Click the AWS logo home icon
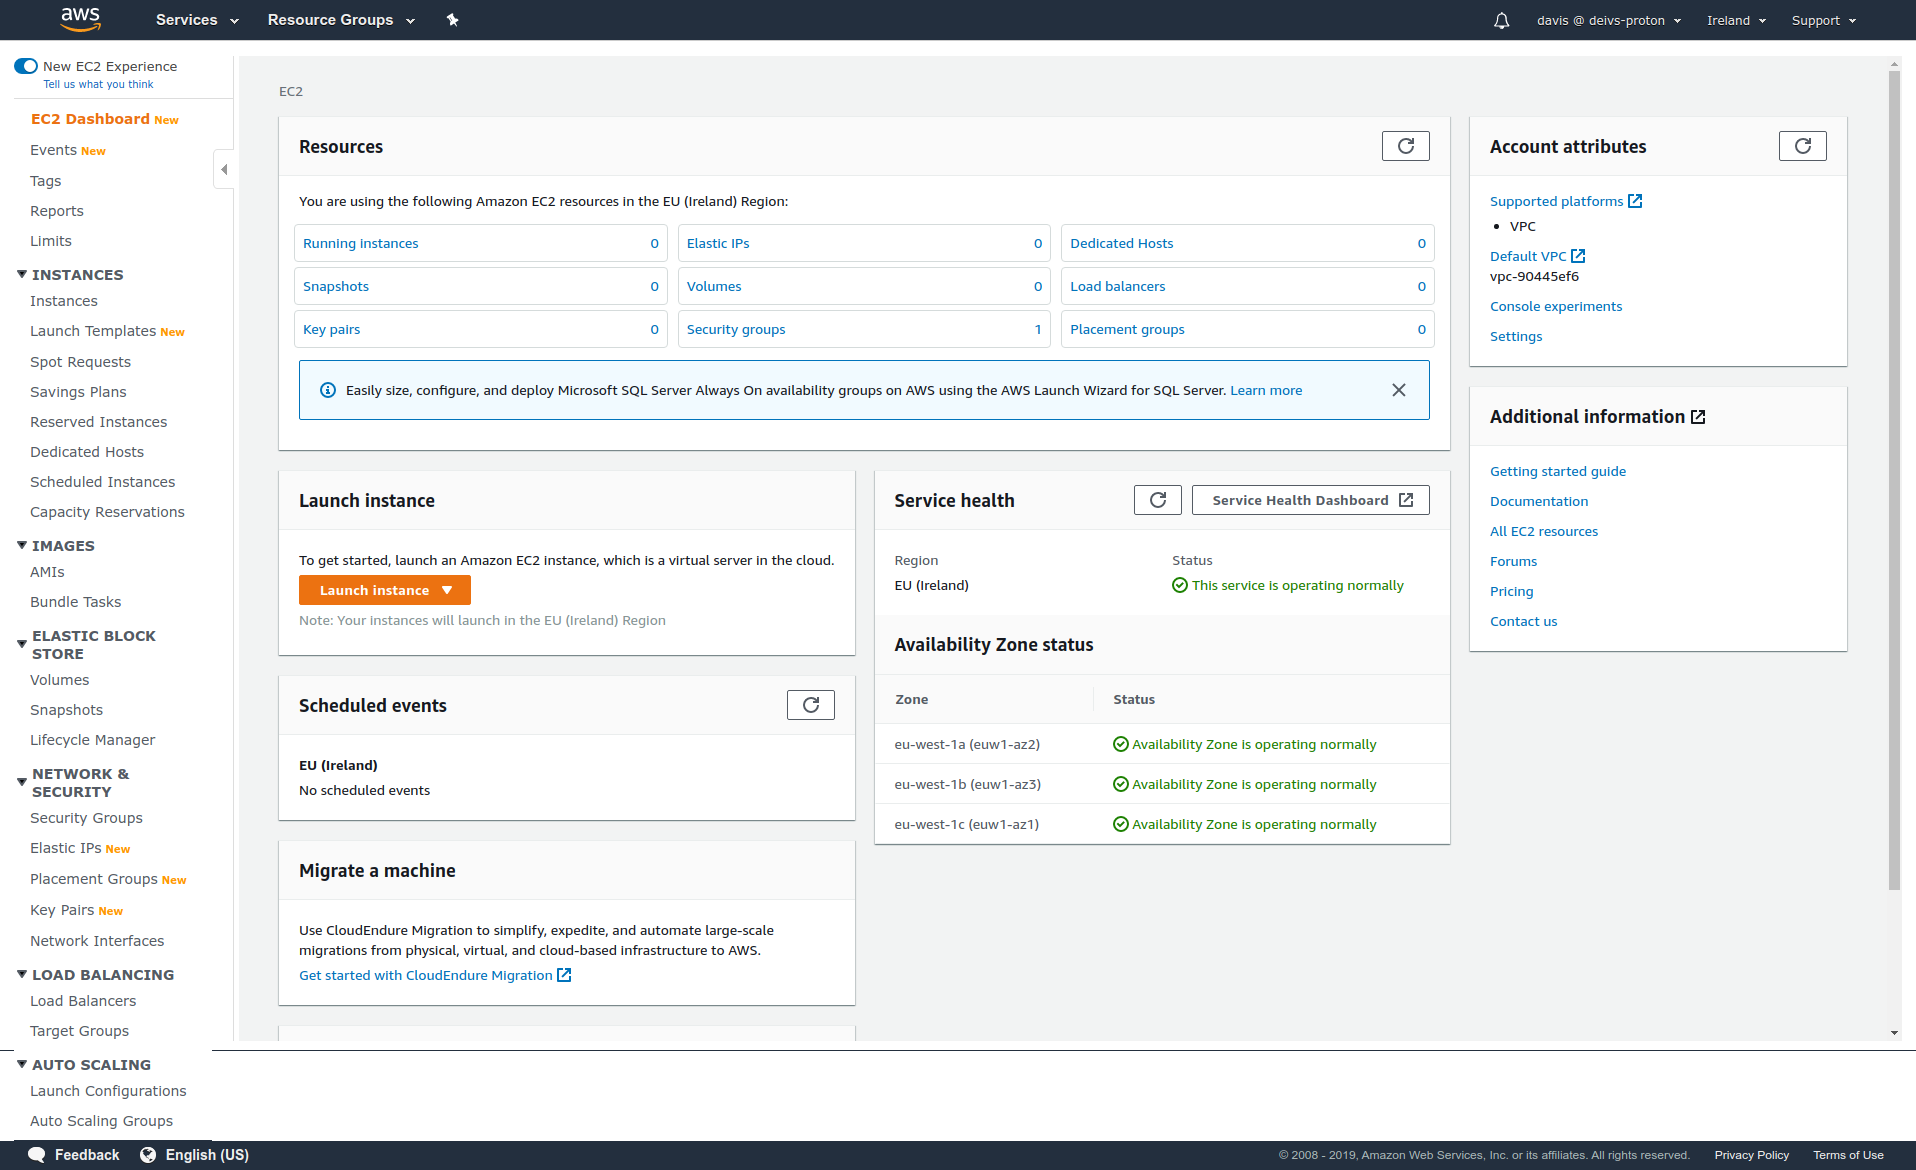The image size is (1916, 1170). click(x=80, y=19)
